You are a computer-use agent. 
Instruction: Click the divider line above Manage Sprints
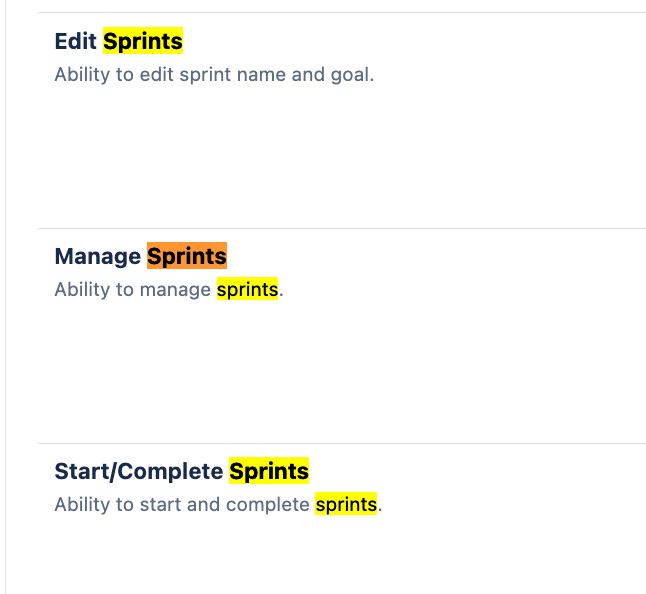(x=342, y=228)
